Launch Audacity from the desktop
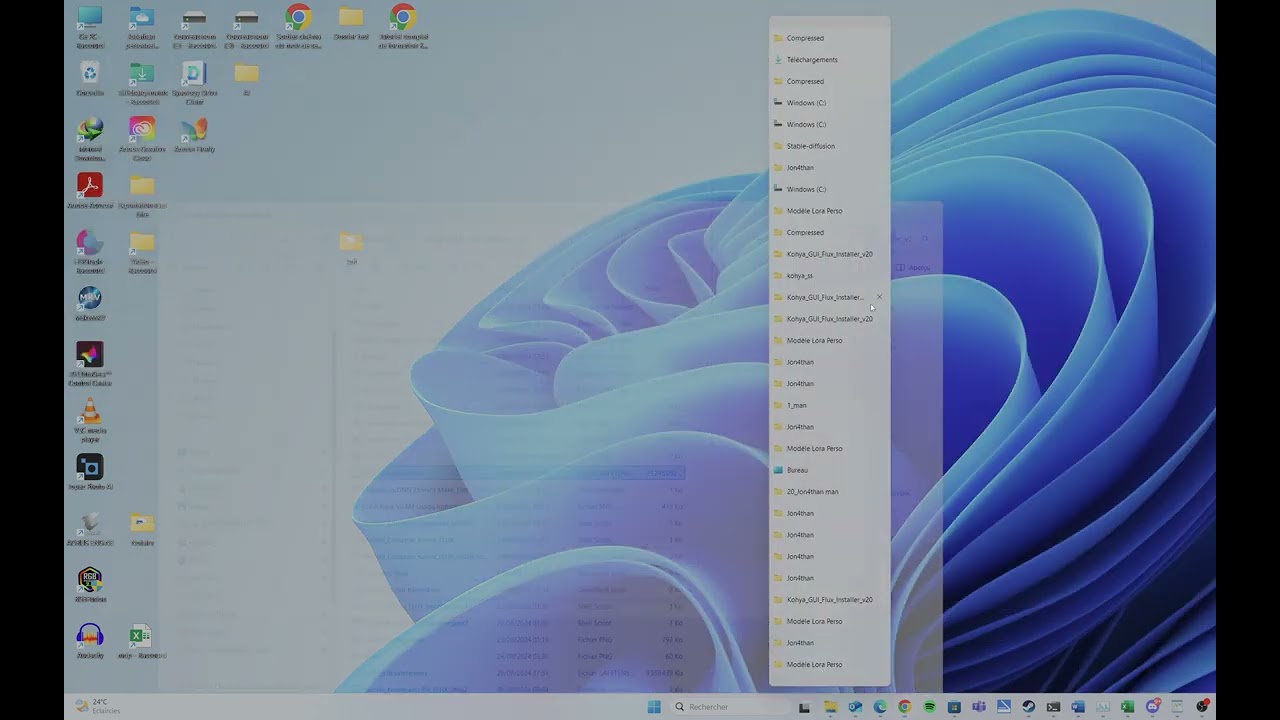This screenshot has height=720, width=1280. (90, 637)
